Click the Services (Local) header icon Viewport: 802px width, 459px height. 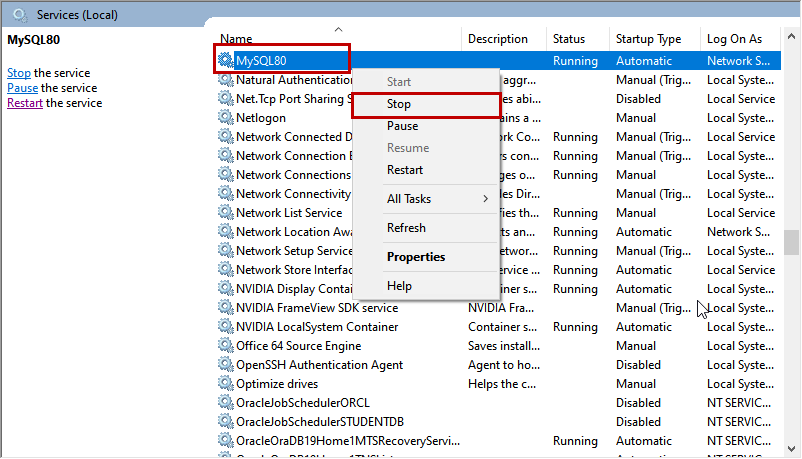20,15
